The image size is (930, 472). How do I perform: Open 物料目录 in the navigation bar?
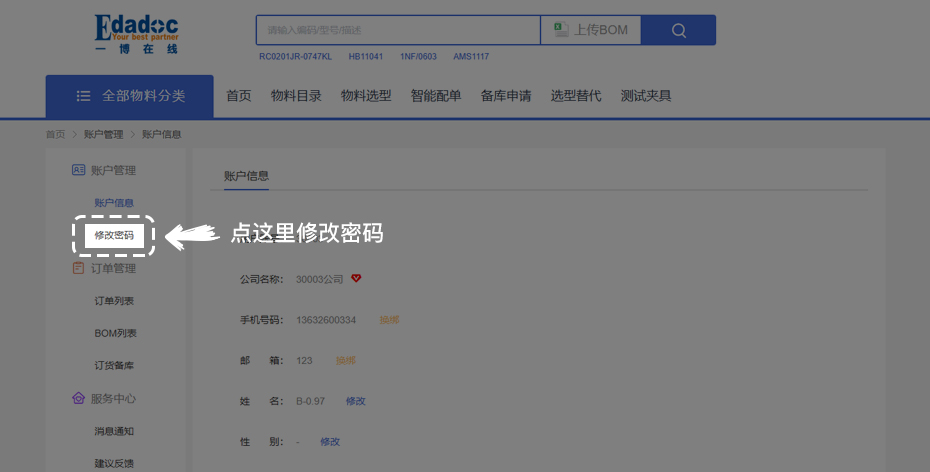pyautogui.click(x=296, y=96)
